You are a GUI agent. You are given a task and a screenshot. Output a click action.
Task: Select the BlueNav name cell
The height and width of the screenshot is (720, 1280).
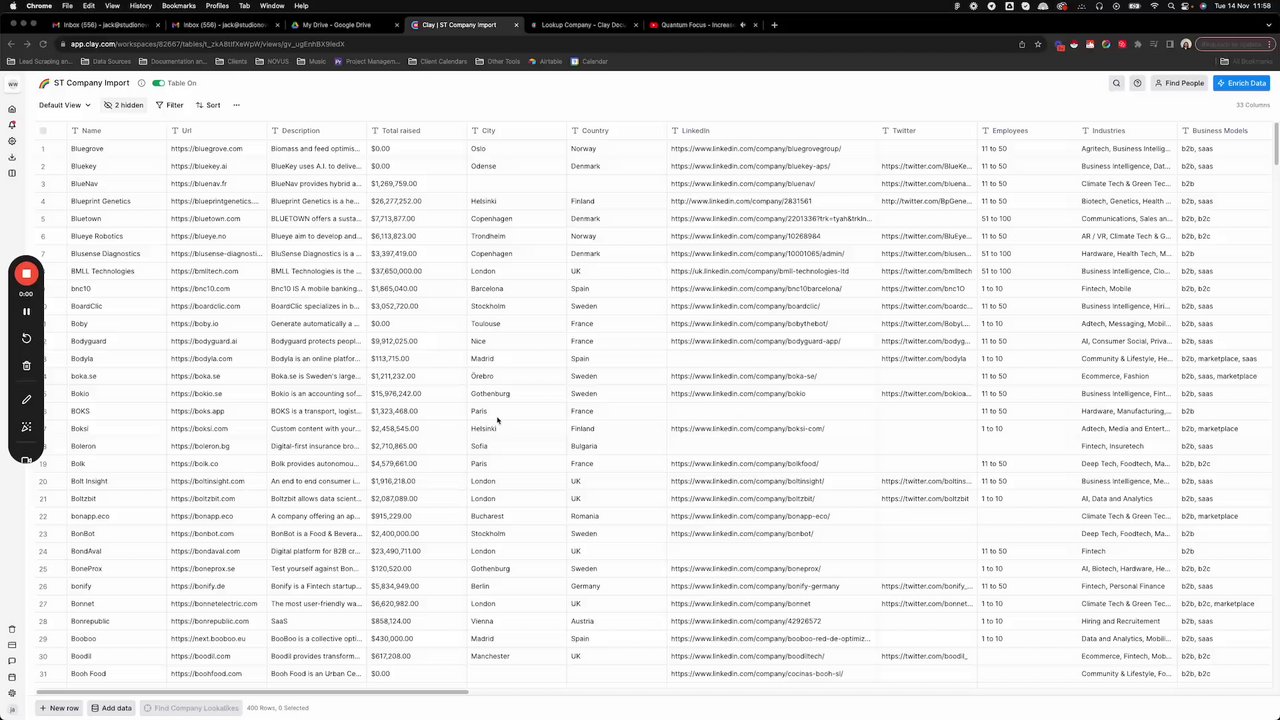(x=117, y=184)
